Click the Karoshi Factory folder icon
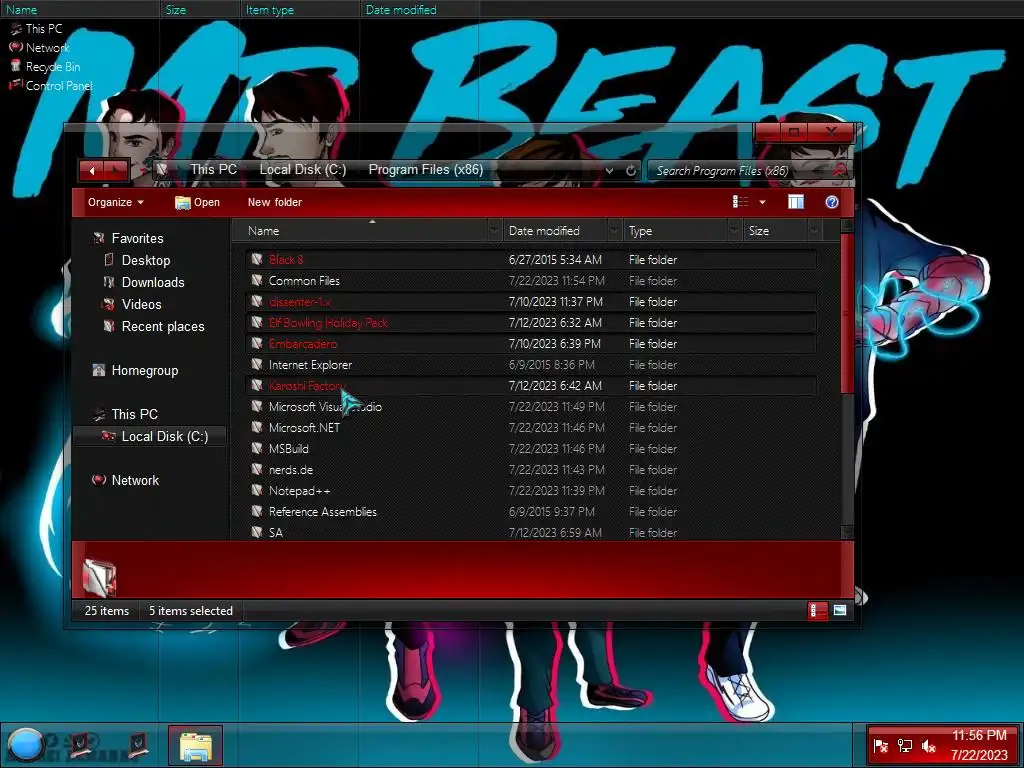The image size is (1024, 768). [257, 385]
